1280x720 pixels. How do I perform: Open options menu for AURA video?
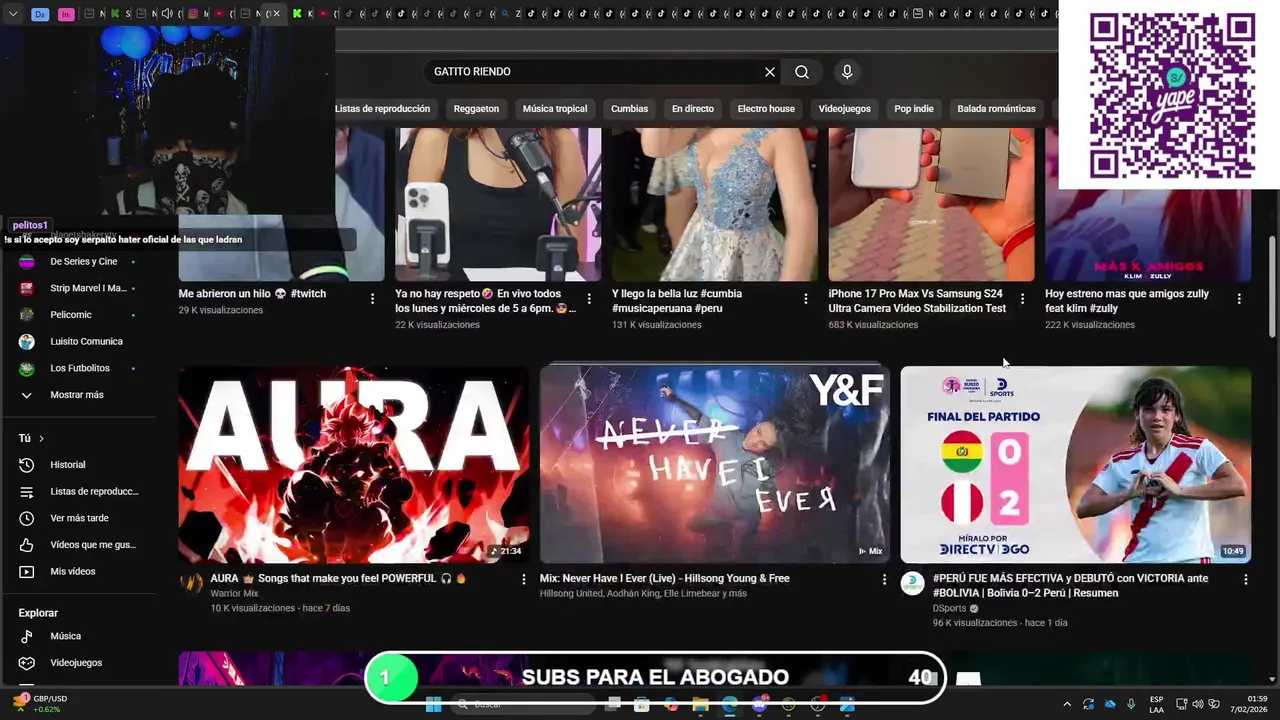click(x=523, y=579)
